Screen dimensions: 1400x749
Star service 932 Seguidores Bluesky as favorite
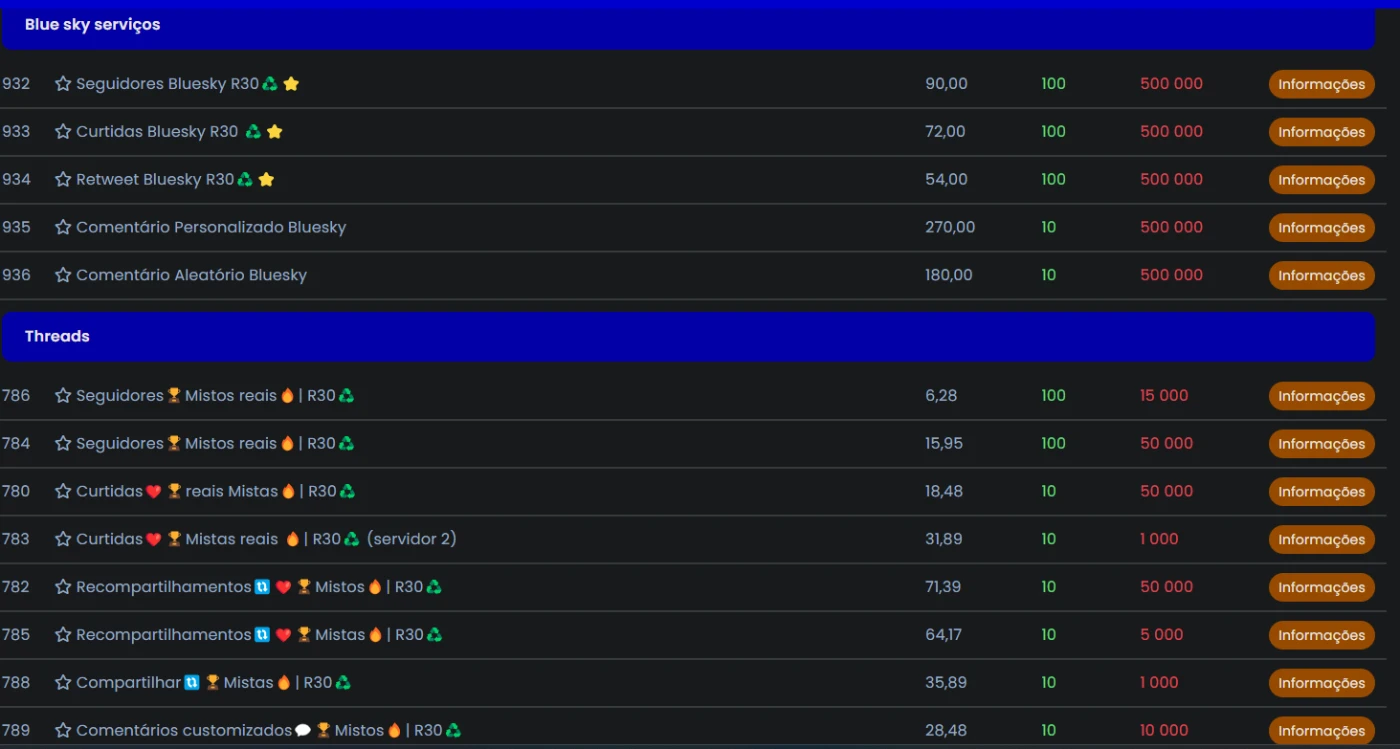click(63, 84)
